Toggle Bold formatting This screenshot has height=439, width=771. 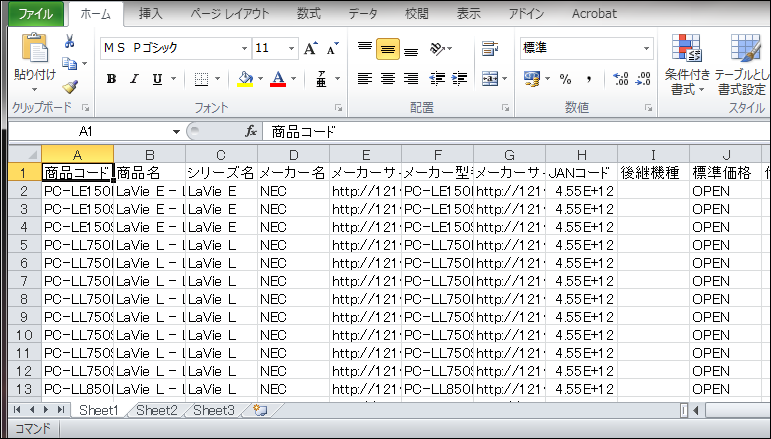[x=111, y=79]
